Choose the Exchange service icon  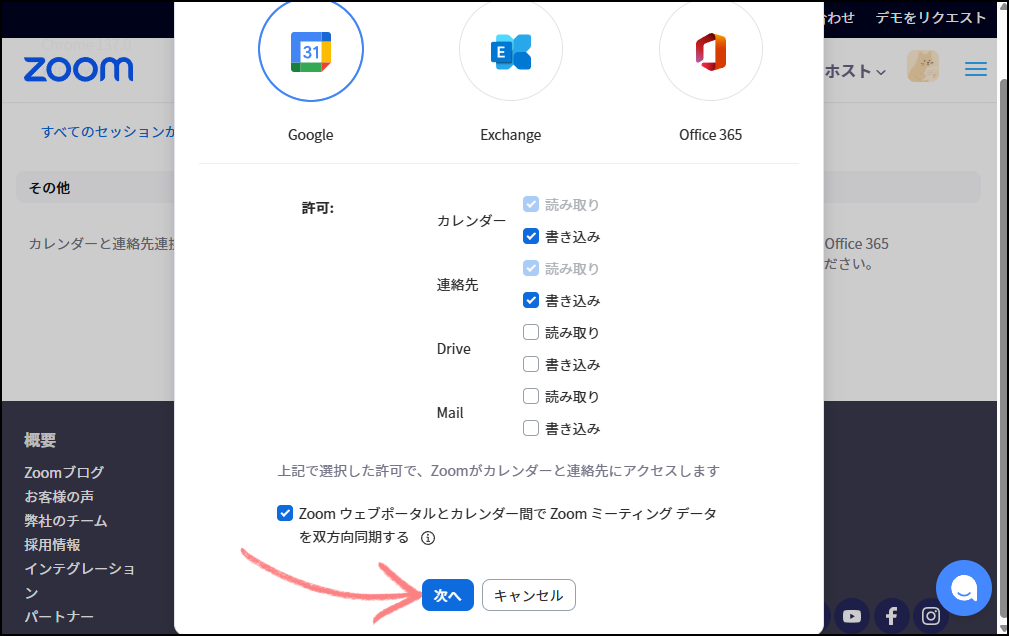tap(511, 50)
